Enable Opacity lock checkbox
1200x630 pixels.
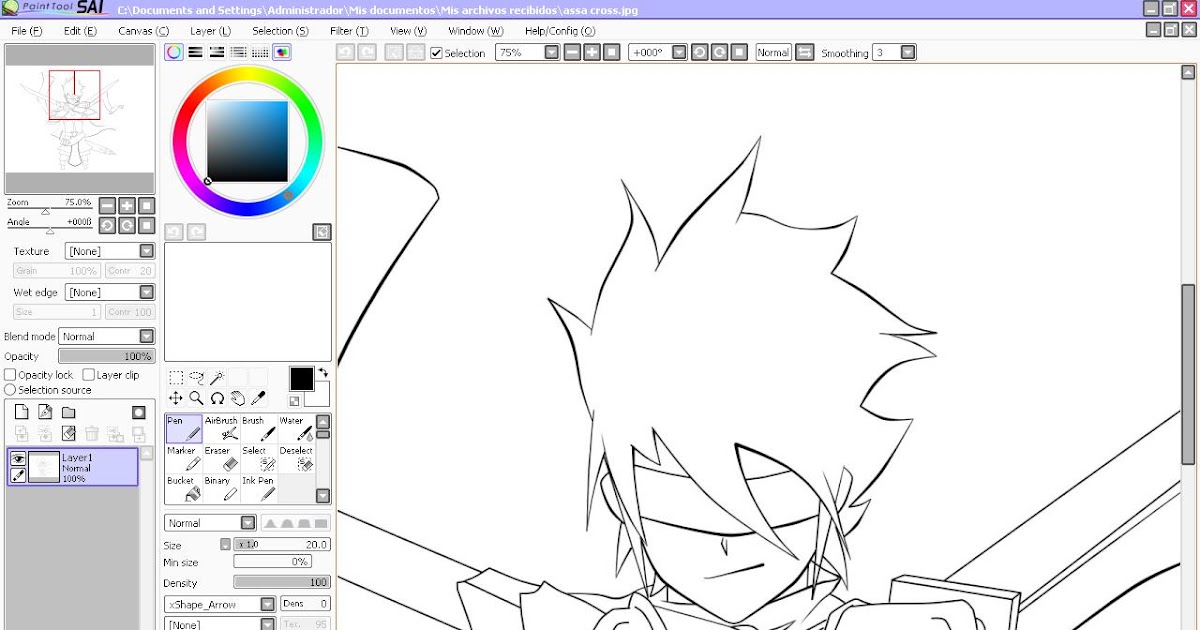(x=10, y=375)
